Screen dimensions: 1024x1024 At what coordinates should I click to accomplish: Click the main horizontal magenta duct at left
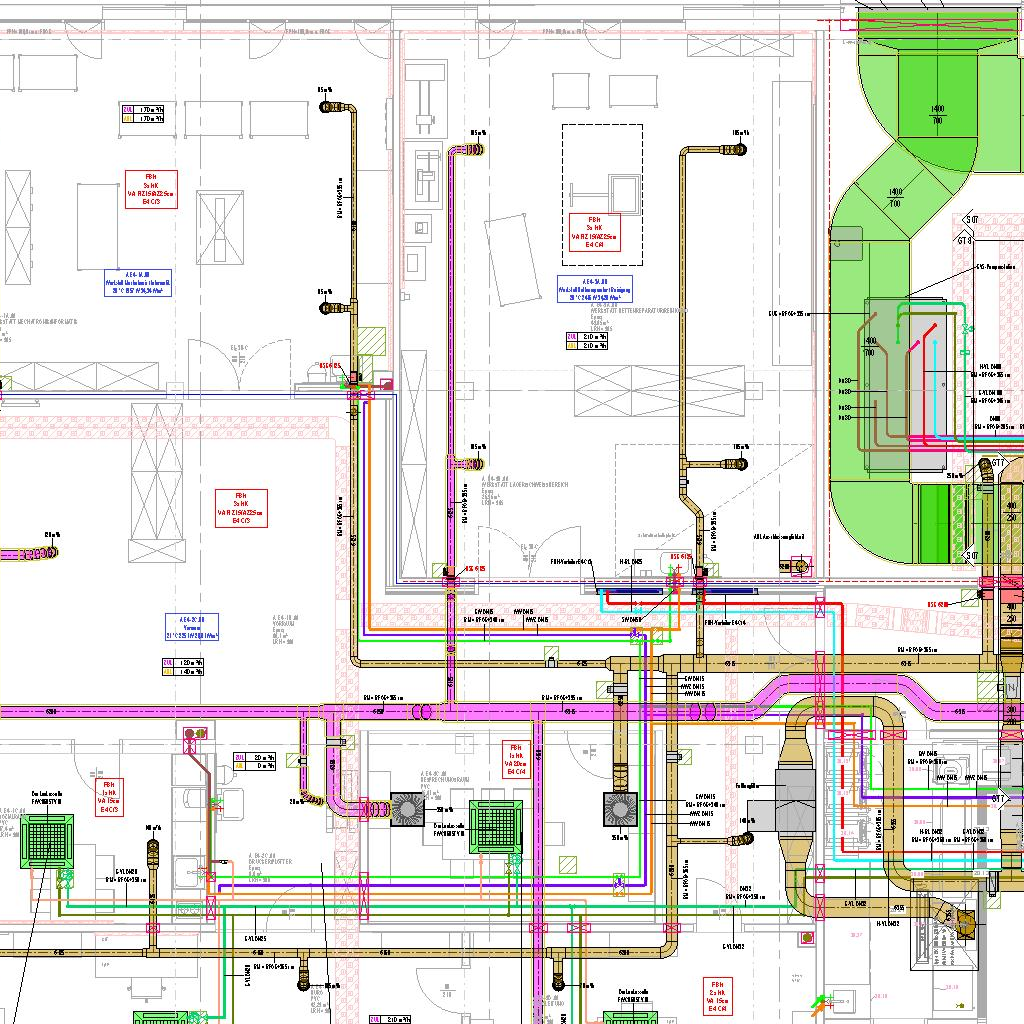point(150,712)
